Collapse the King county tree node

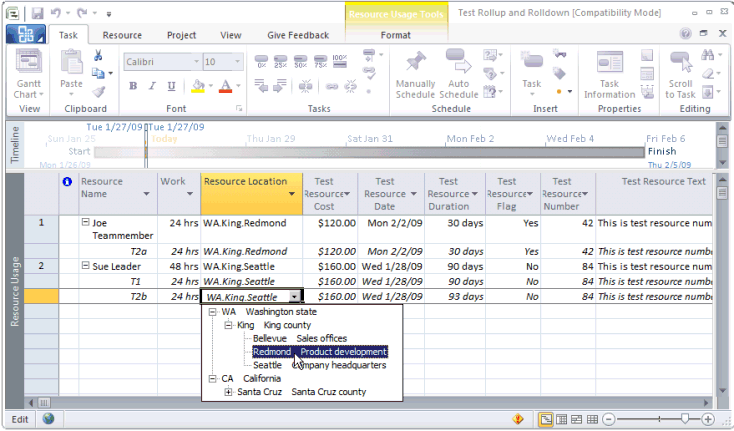point(228,325)
